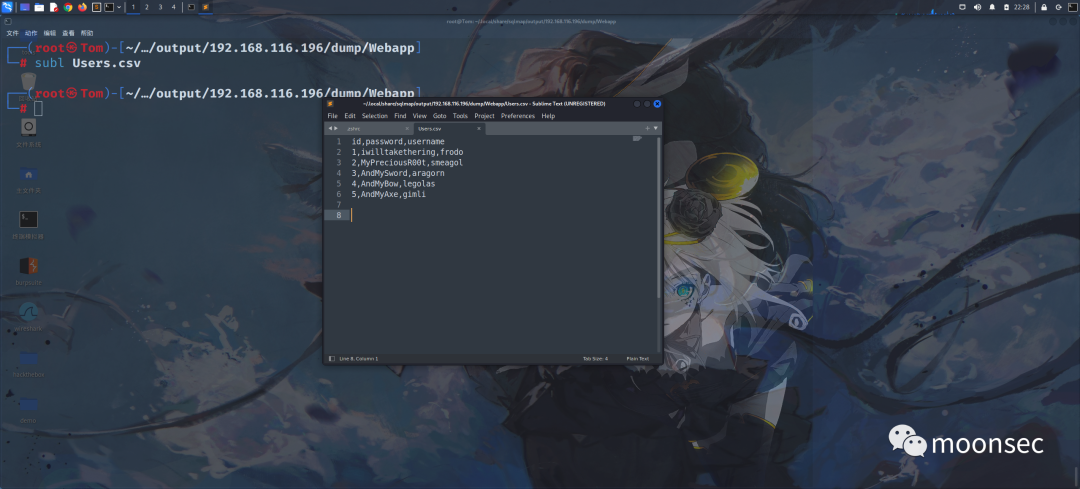Click the 22:28 clock
Viewport: 1080px width, 489px height.
coord(1022,7)
